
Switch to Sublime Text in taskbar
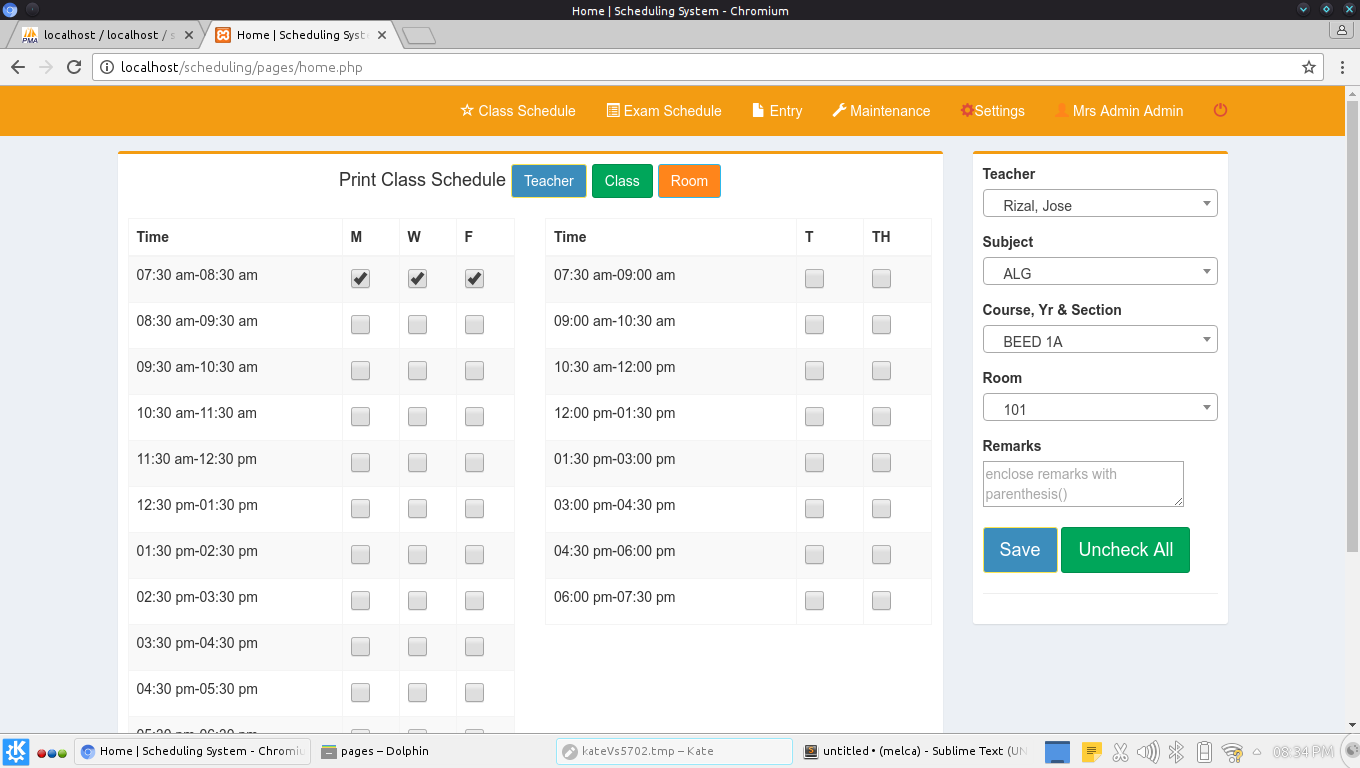pos(916,751)
